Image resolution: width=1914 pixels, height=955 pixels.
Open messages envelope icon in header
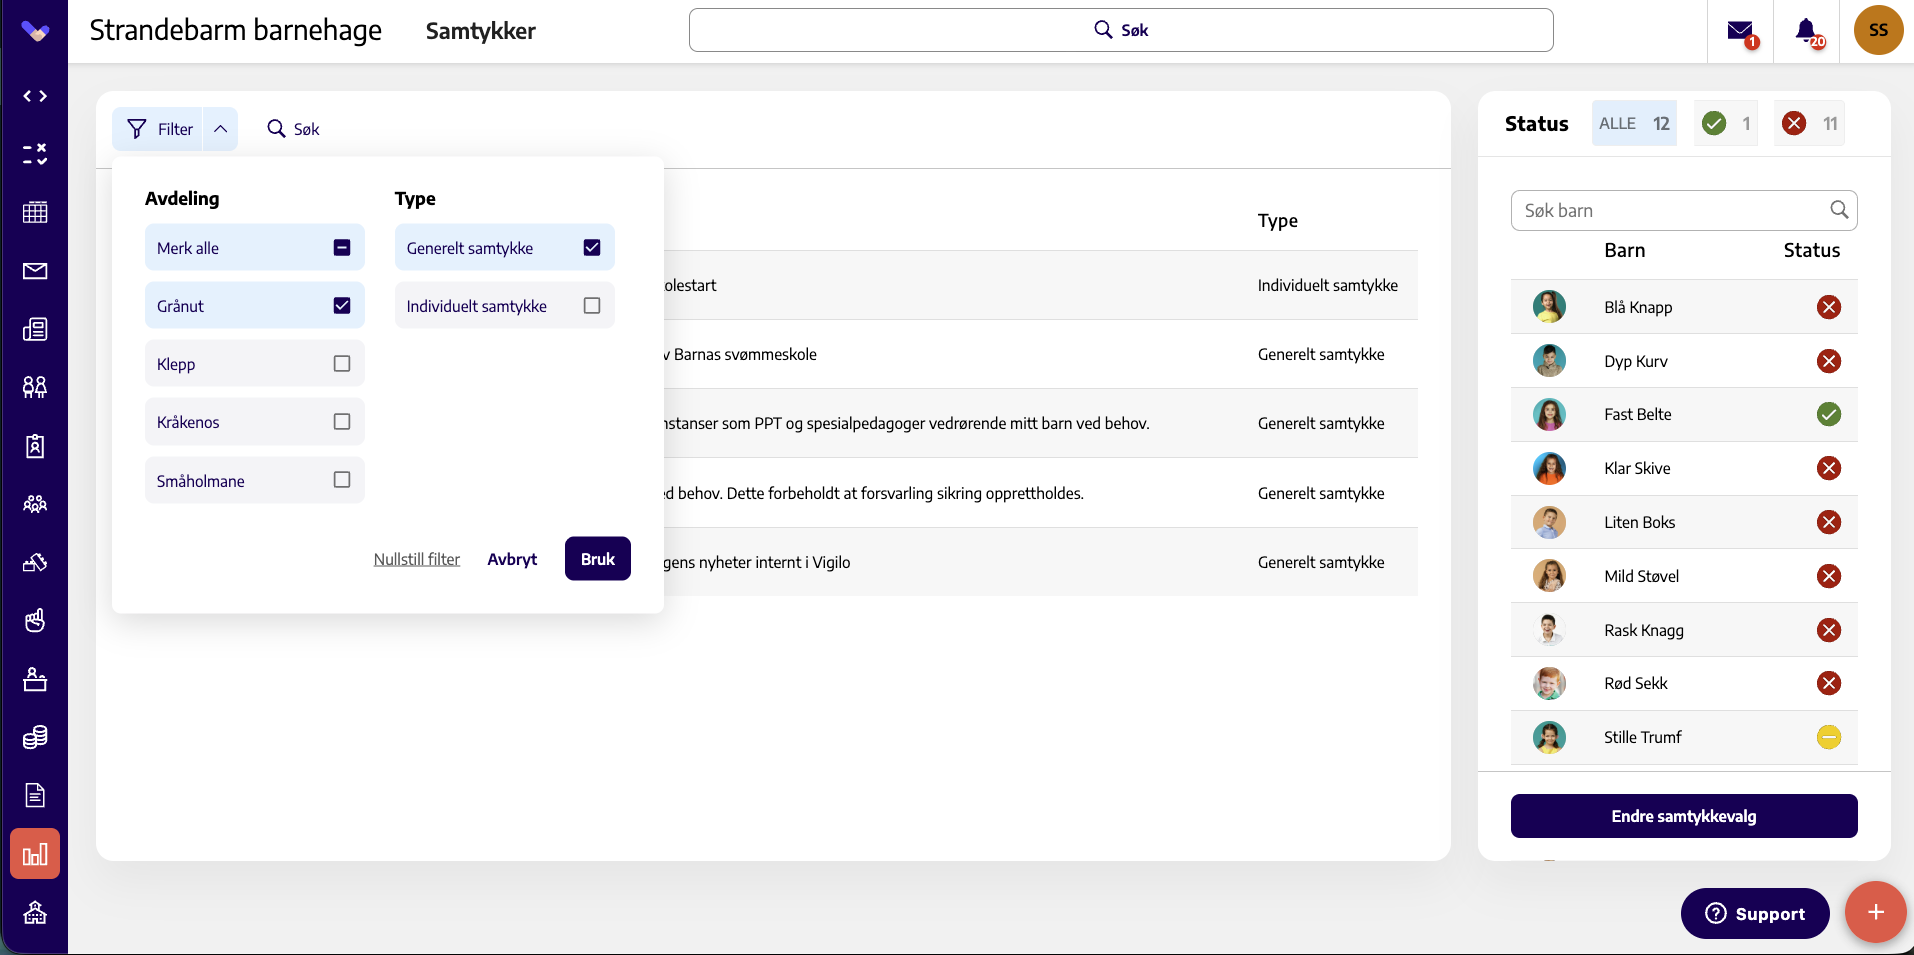pos(1740,31)
